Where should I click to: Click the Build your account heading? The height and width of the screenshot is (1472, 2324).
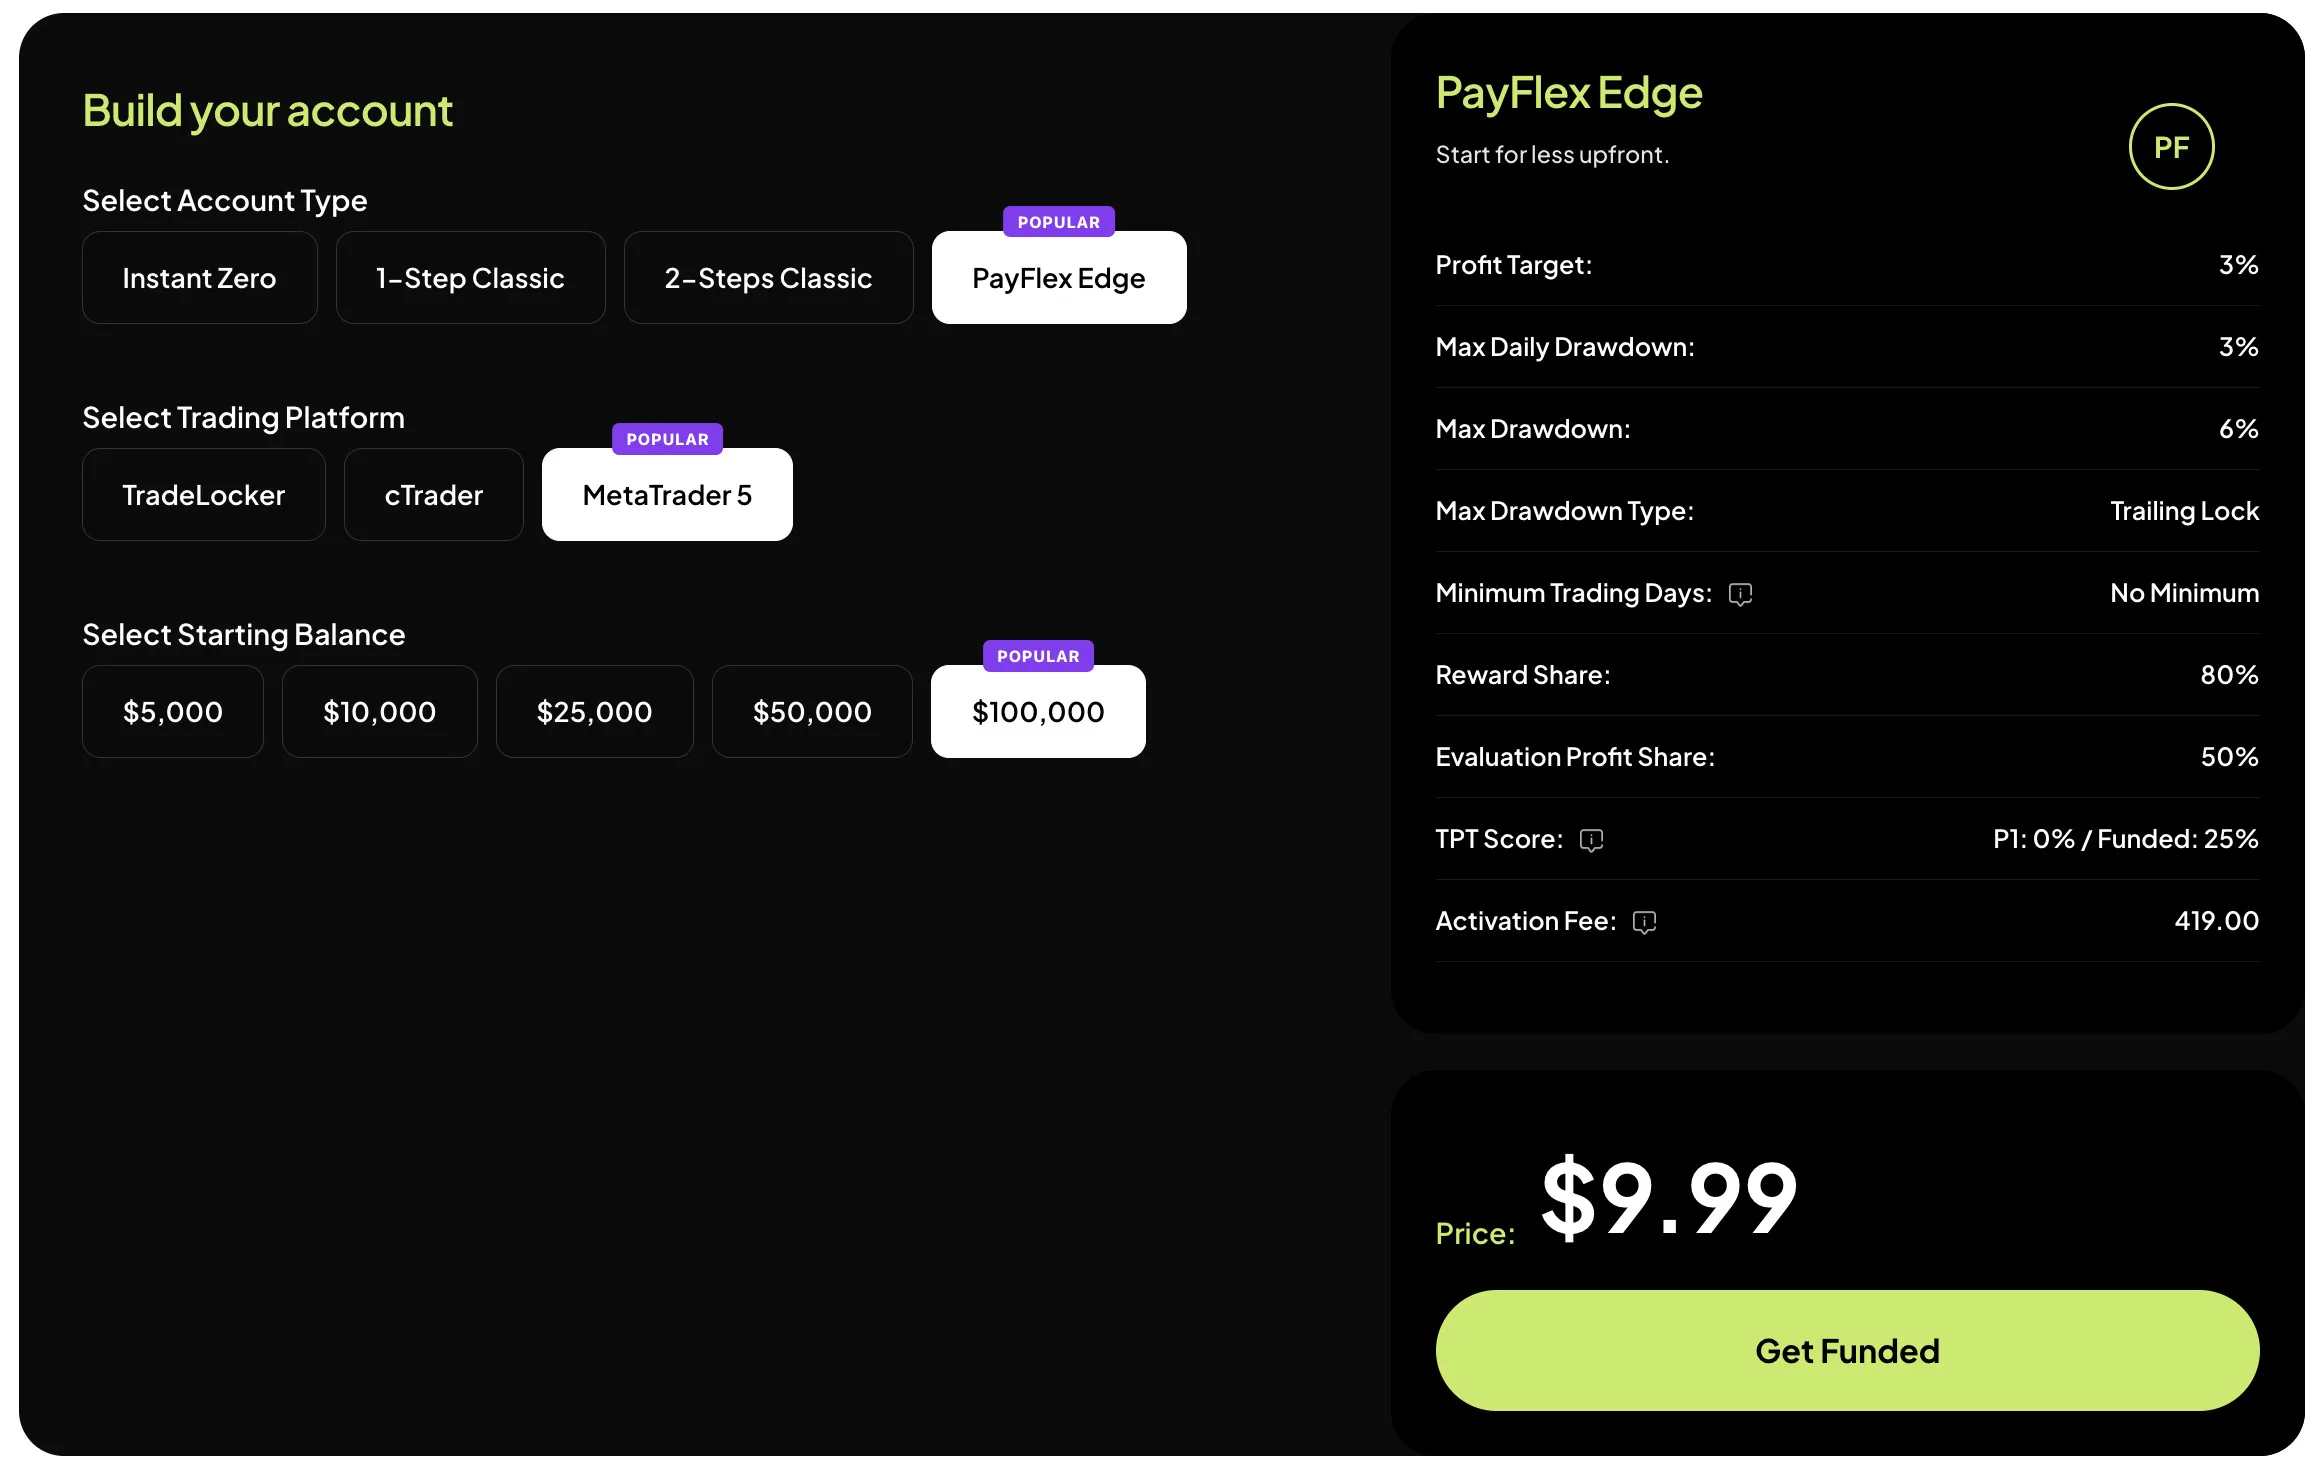point(267,111)
